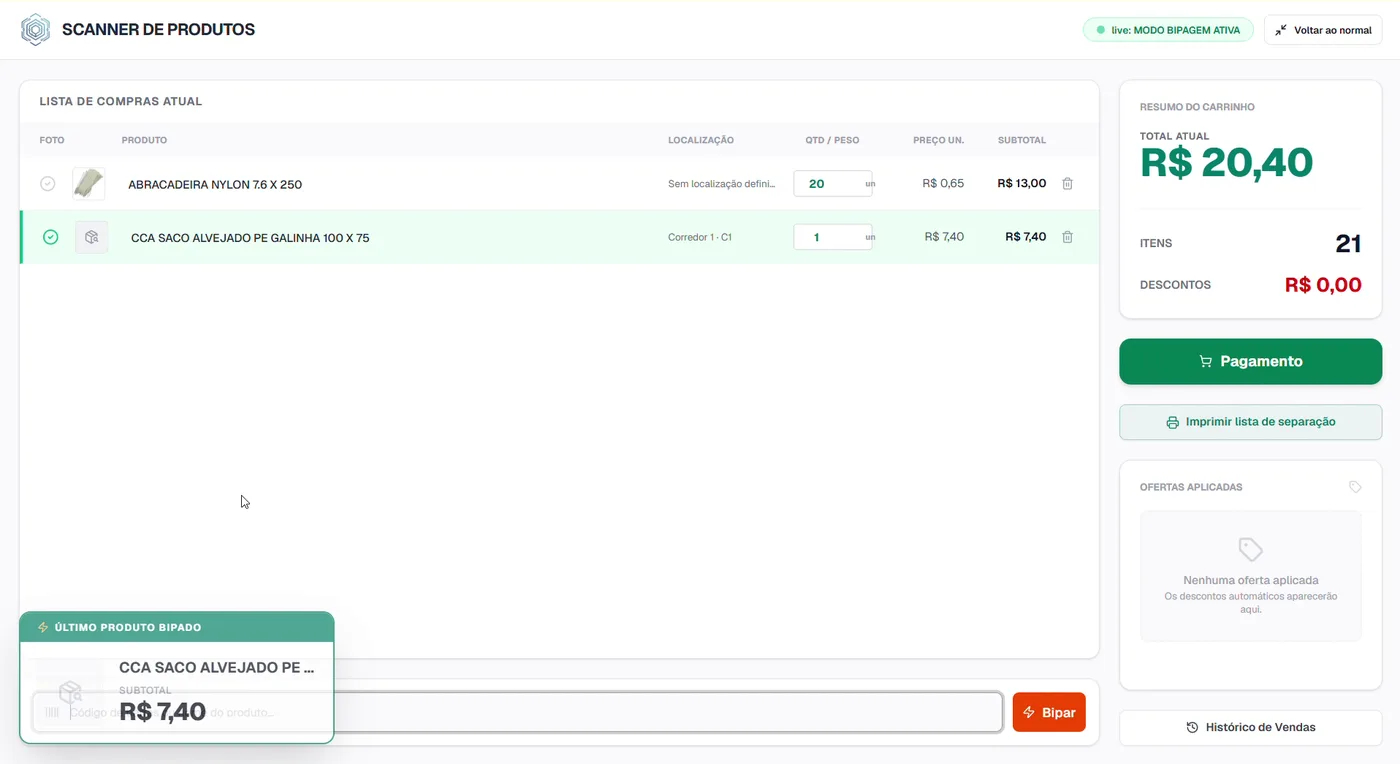Image resolution: width=1400 pixels, height=764 pixels.
Task: Click Descontos value R$ 0,00
Action: [1323, 285]
